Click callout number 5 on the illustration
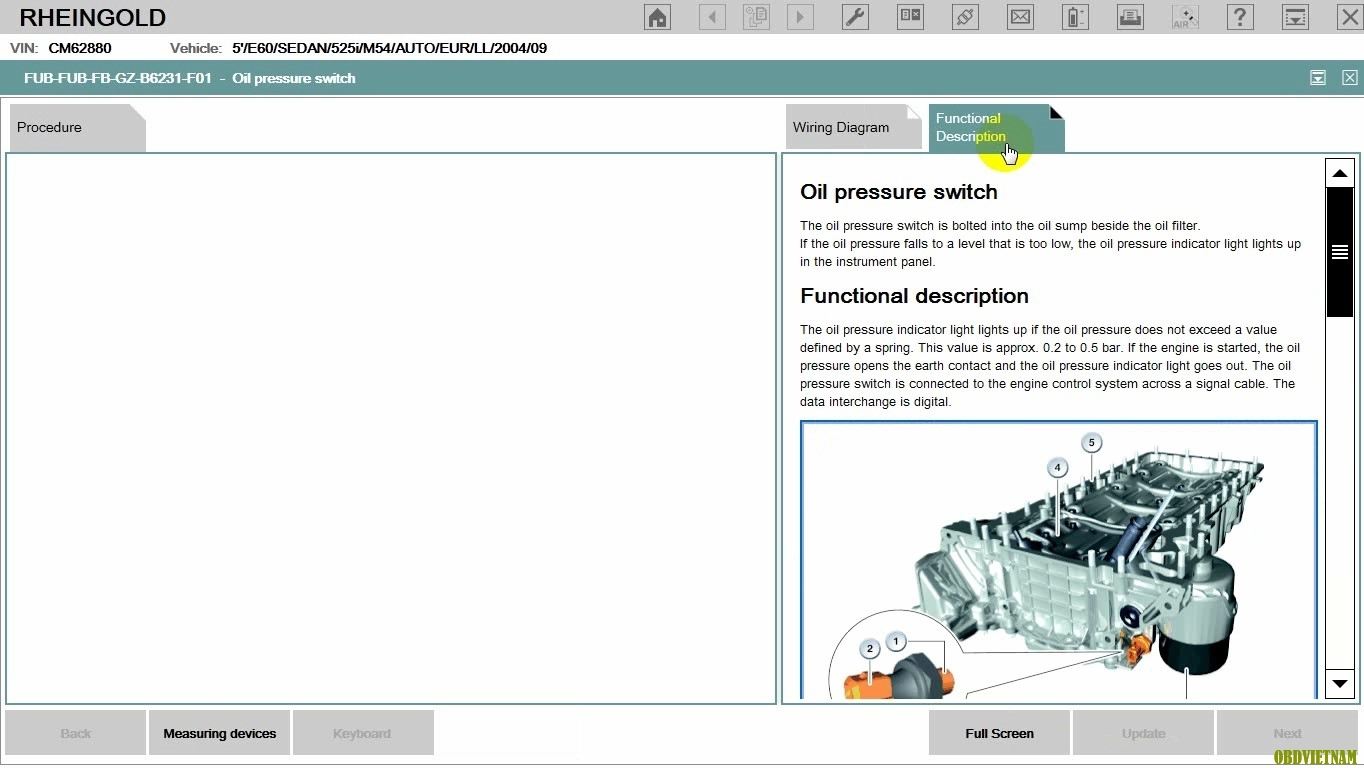1364x768 pixels. [x=1091, y=443]
